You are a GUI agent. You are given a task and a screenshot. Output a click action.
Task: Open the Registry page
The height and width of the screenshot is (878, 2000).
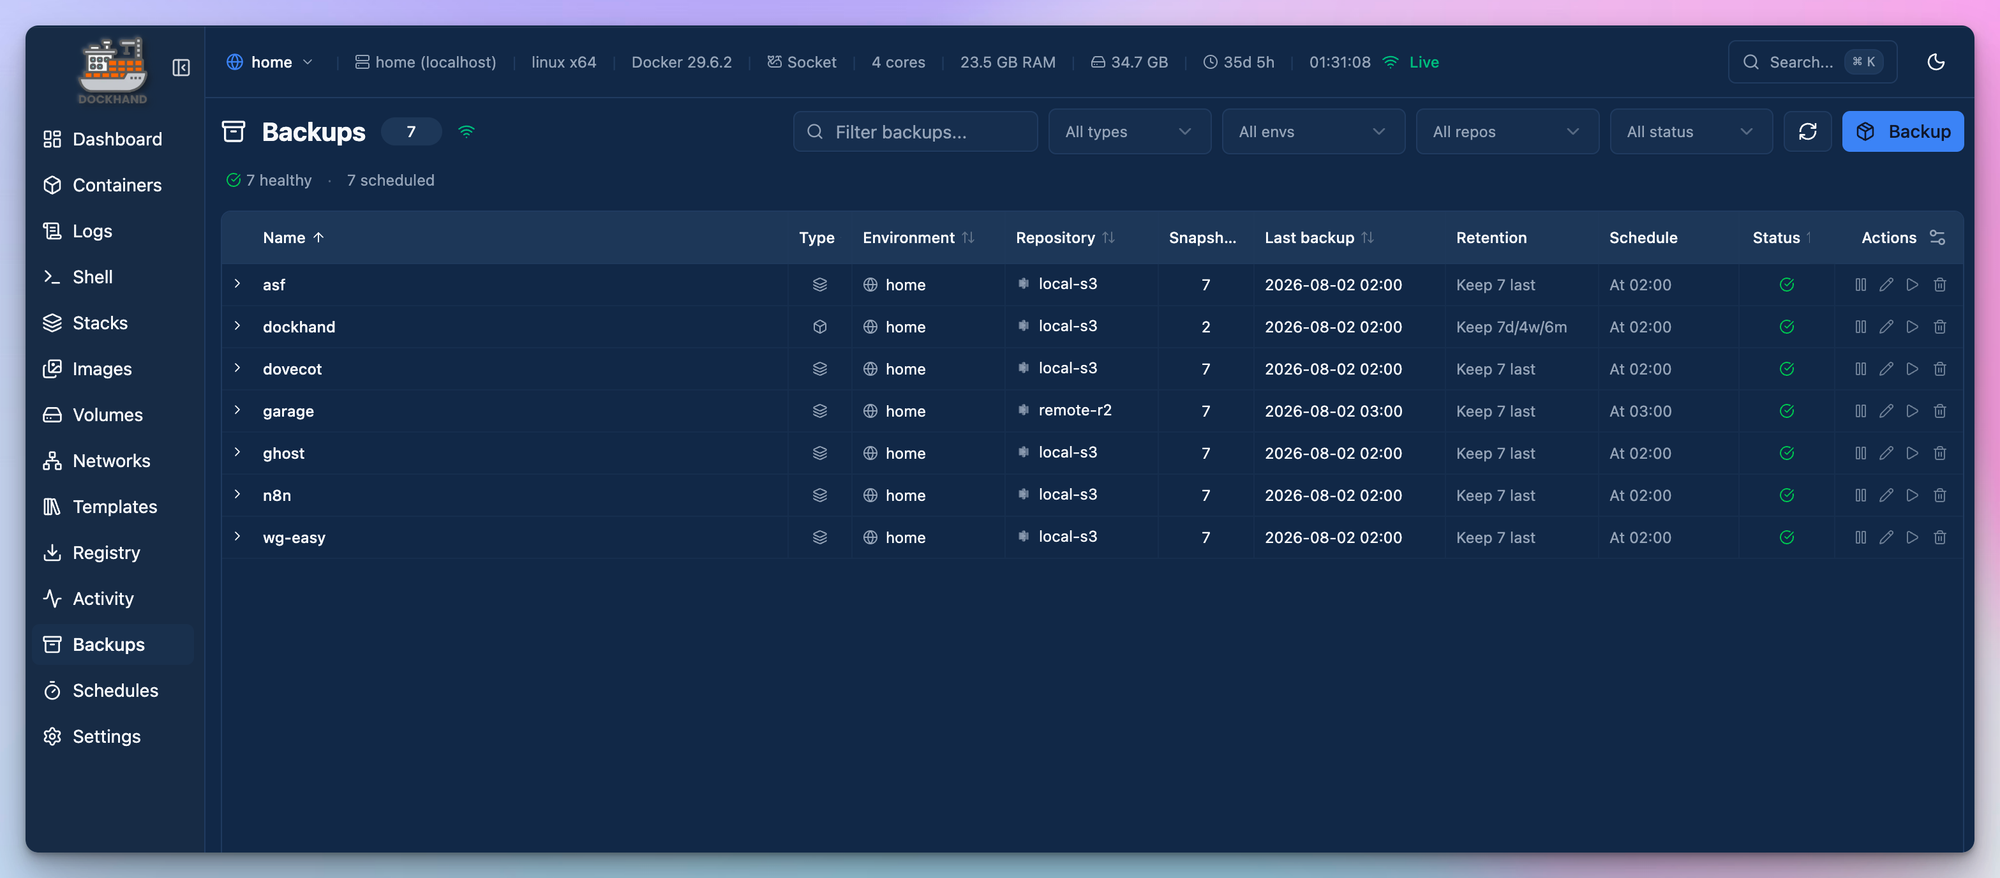114,553
